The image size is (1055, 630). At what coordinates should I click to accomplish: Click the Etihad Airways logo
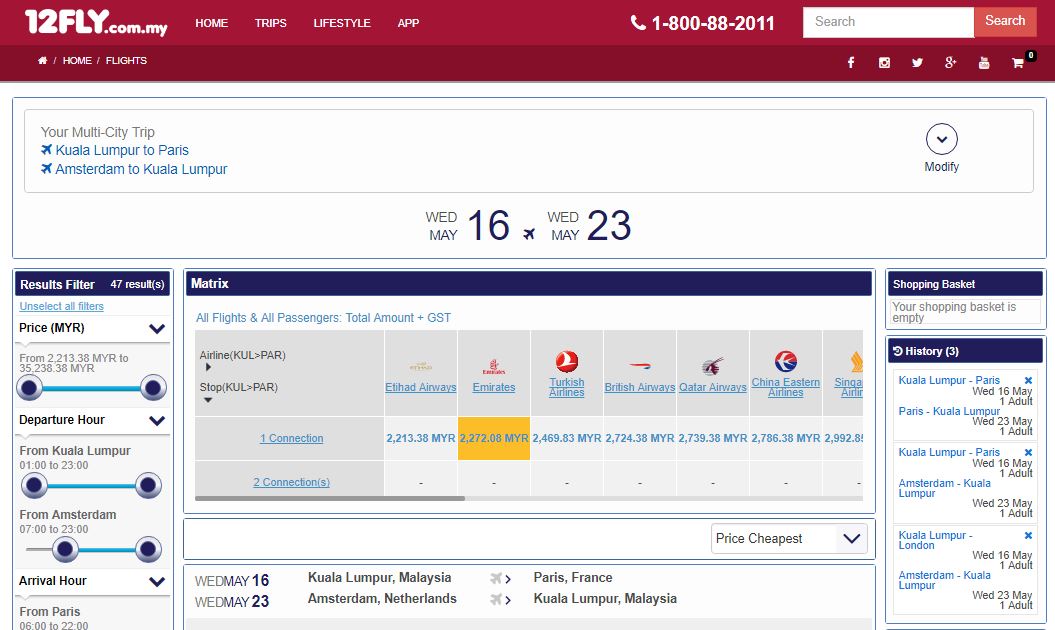(x=421, y=366)
